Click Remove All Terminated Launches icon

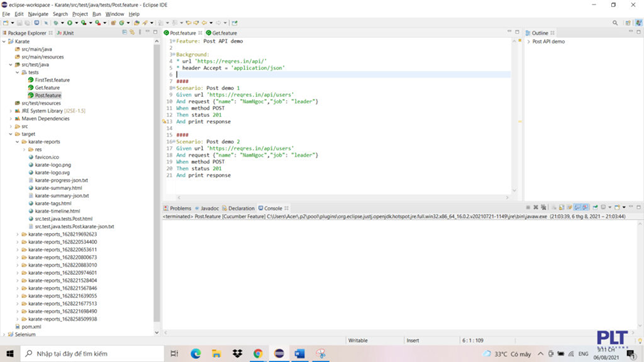click(544, 208)
